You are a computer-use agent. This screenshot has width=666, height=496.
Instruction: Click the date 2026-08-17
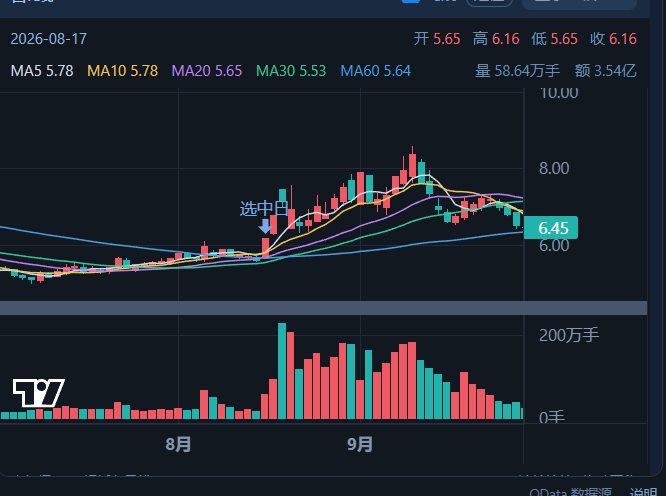tap(48, 39)
